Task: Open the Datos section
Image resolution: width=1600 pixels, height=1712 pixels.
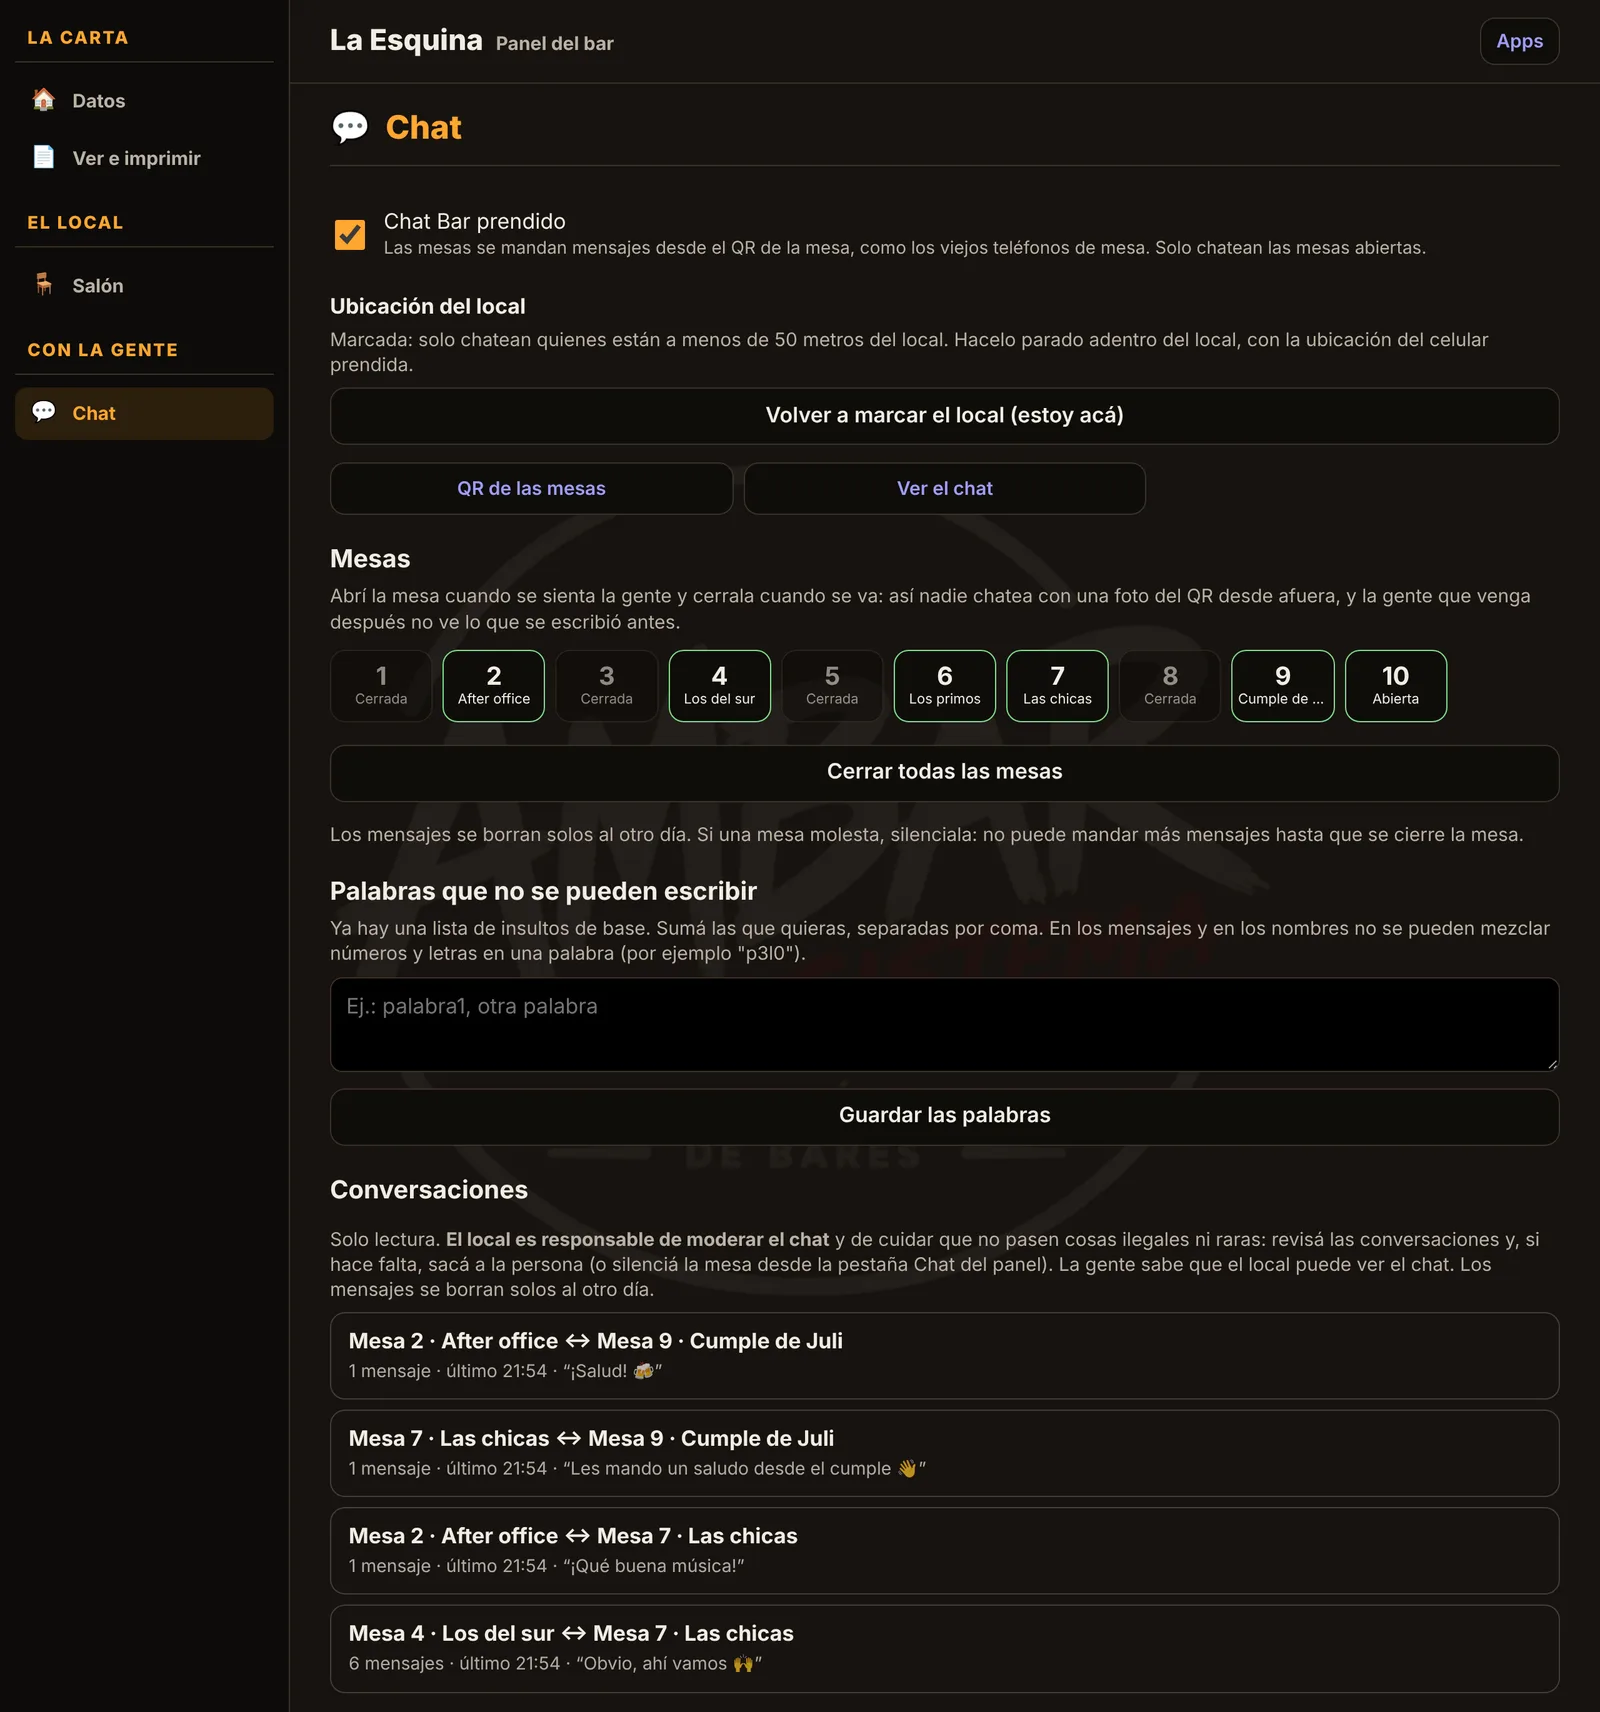Action: 144,100
